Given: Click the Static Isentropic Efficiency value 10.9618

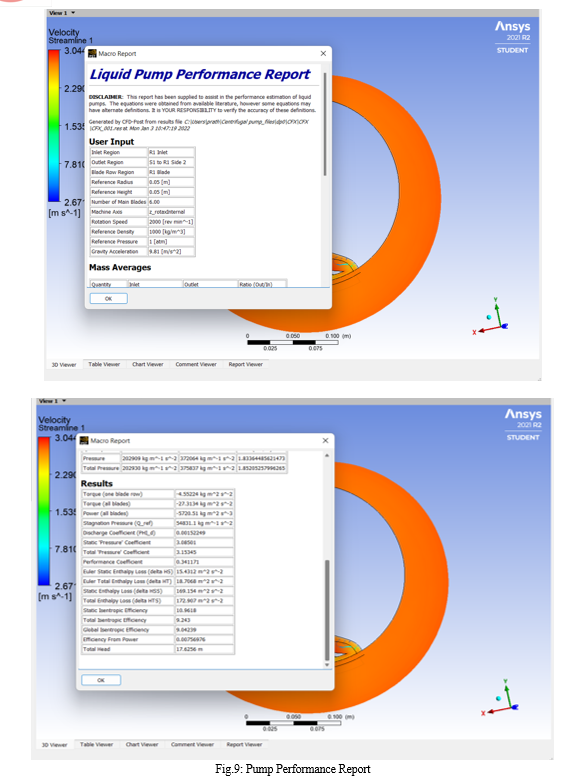Looking at the screenshot, I should coord(204,610).
